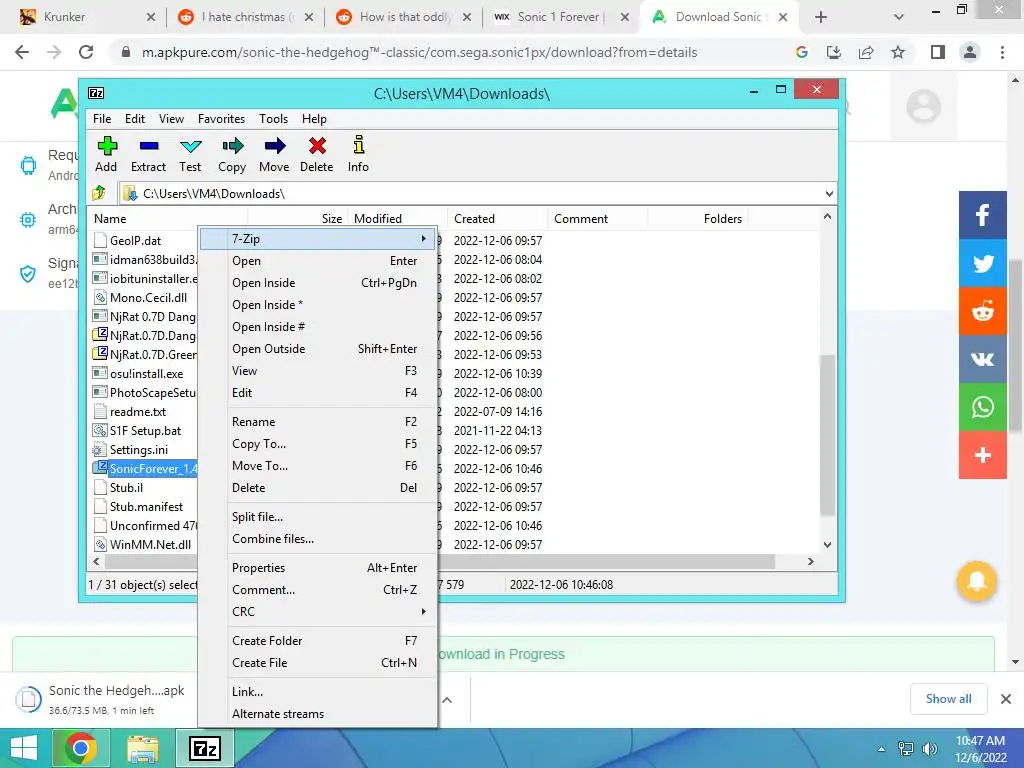Expand the 7-Zip submenu in context menu

pos(318,239)
